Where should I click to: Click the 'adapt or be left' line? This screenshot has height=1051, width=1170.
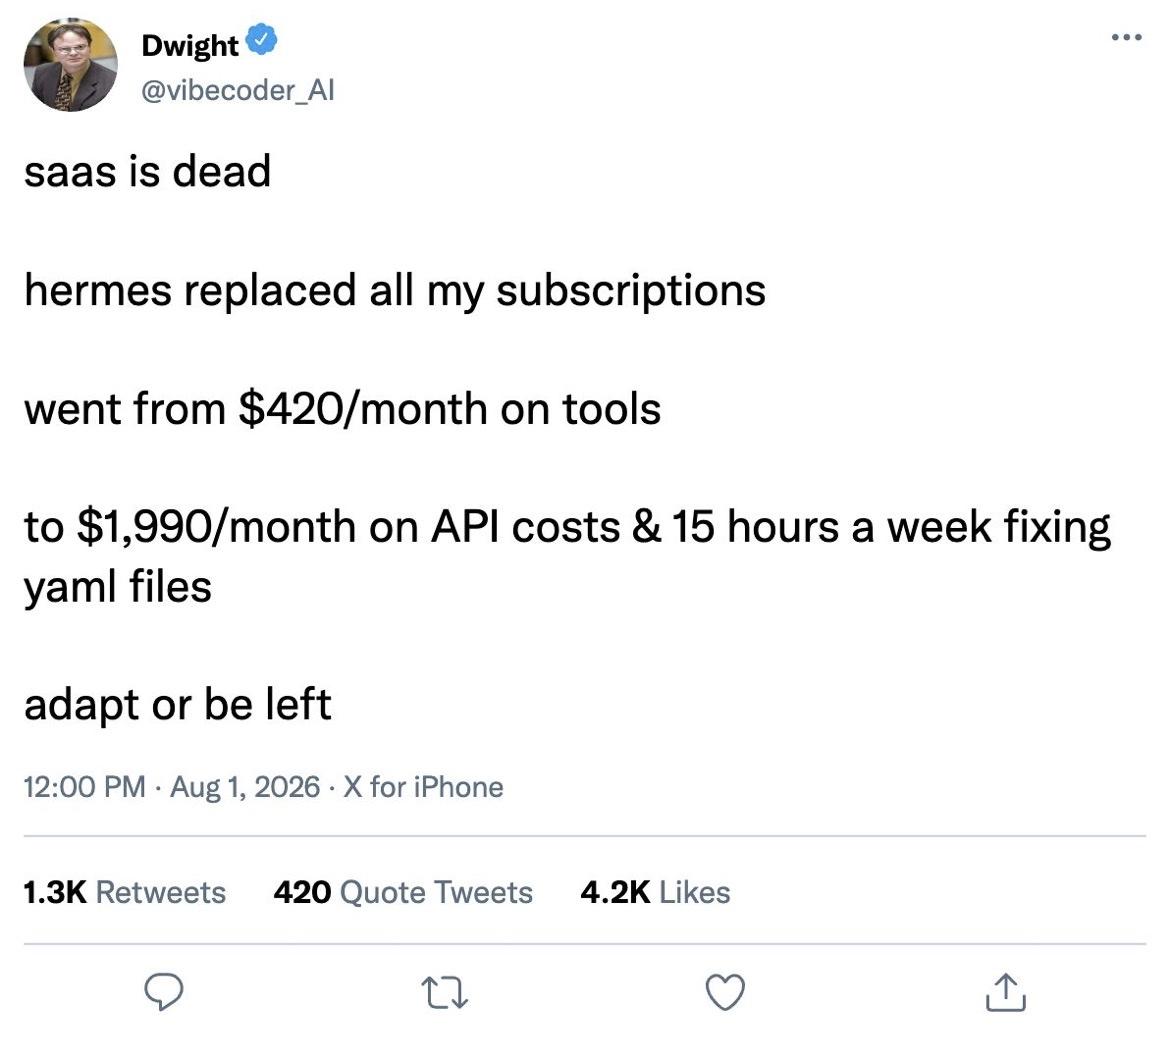pos(178,704)
